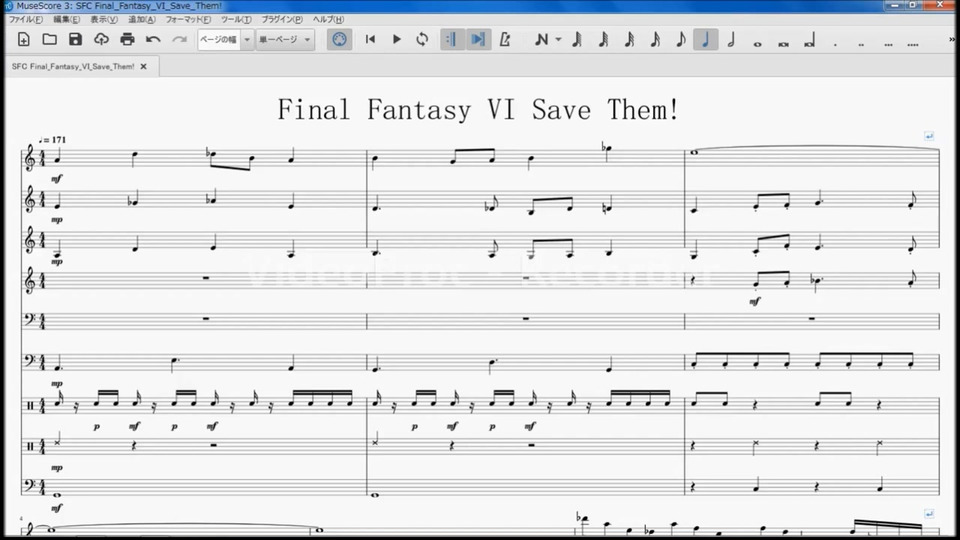Open the 編集 (Edit) menu
Screen dimensions: 960x540
(66, 20)
